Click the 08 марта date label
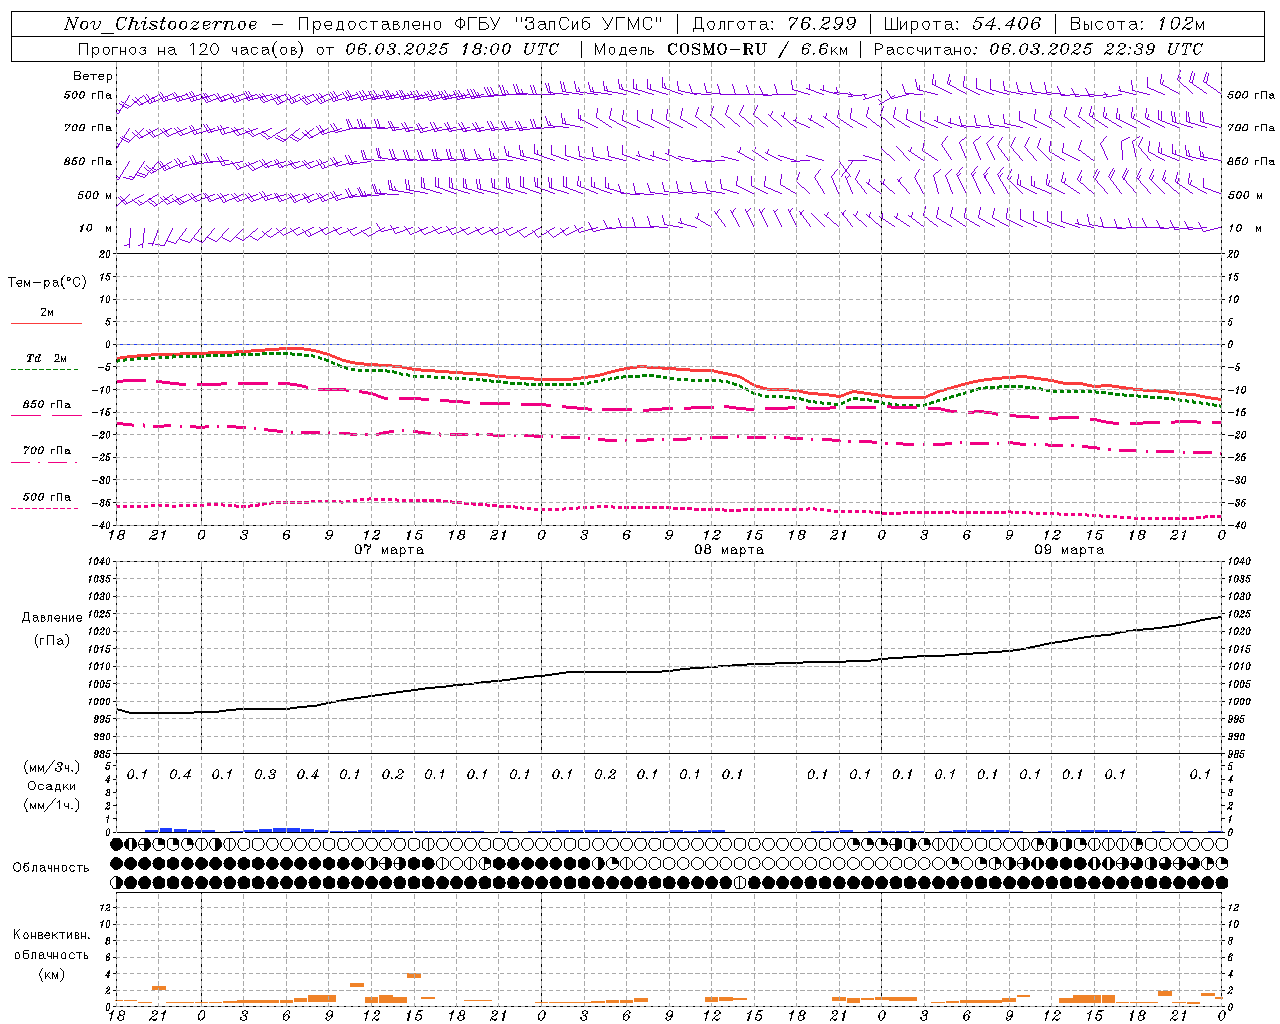Viewport: 1280px width, 1024px height. (x=729, y=550)
